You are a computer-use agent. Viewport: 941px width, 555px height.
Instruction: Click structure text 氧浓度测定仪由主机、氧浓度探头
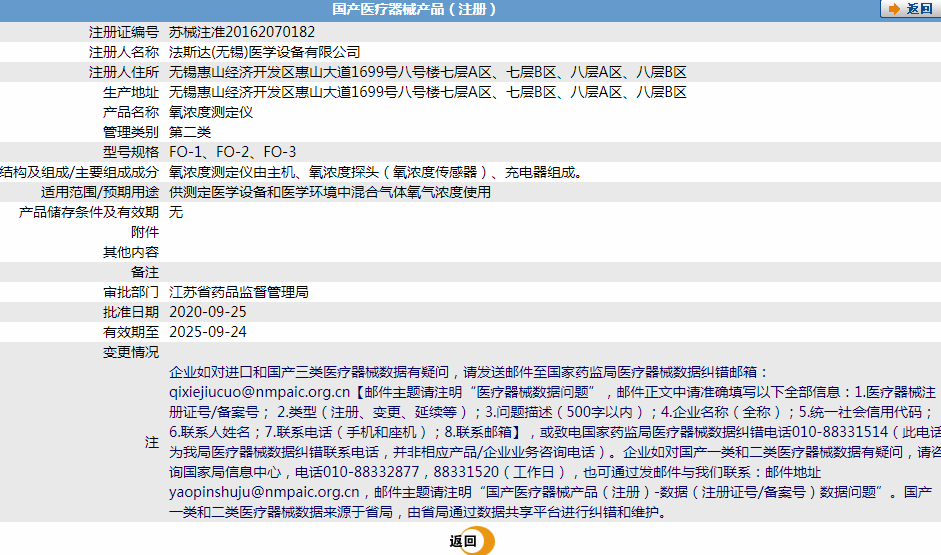(274, 172)
